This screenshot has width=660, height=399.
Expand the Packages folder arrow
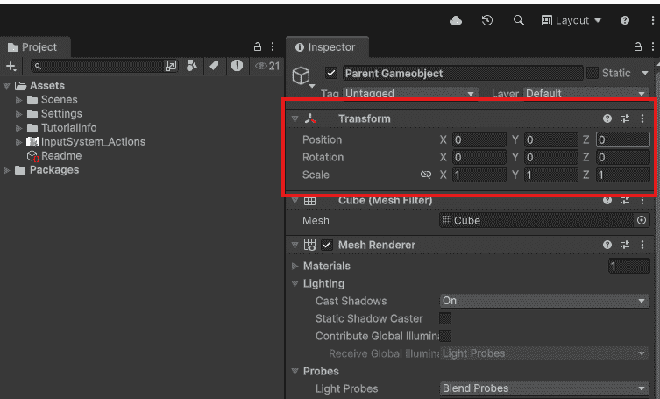[x=6, y=170]
